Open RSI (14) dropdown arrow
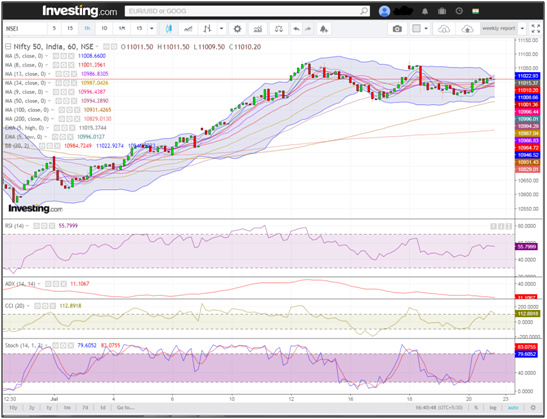The height and width of the screenshot is (419, 547). point(27,226)
